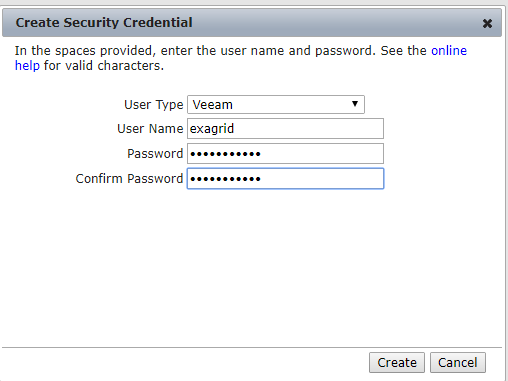Click the User Type label
This screenshot has width=508, height=381.
[154, 105]
